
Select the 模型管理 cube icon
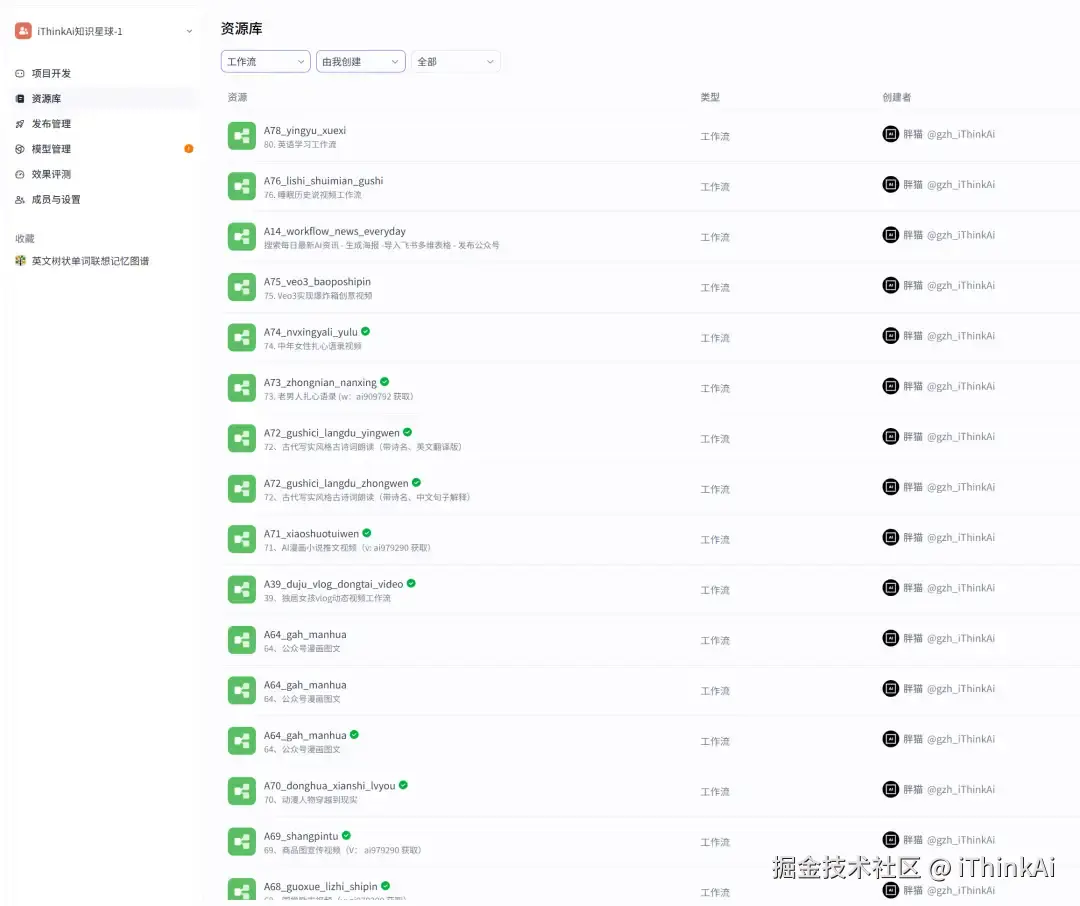(20, 149)
